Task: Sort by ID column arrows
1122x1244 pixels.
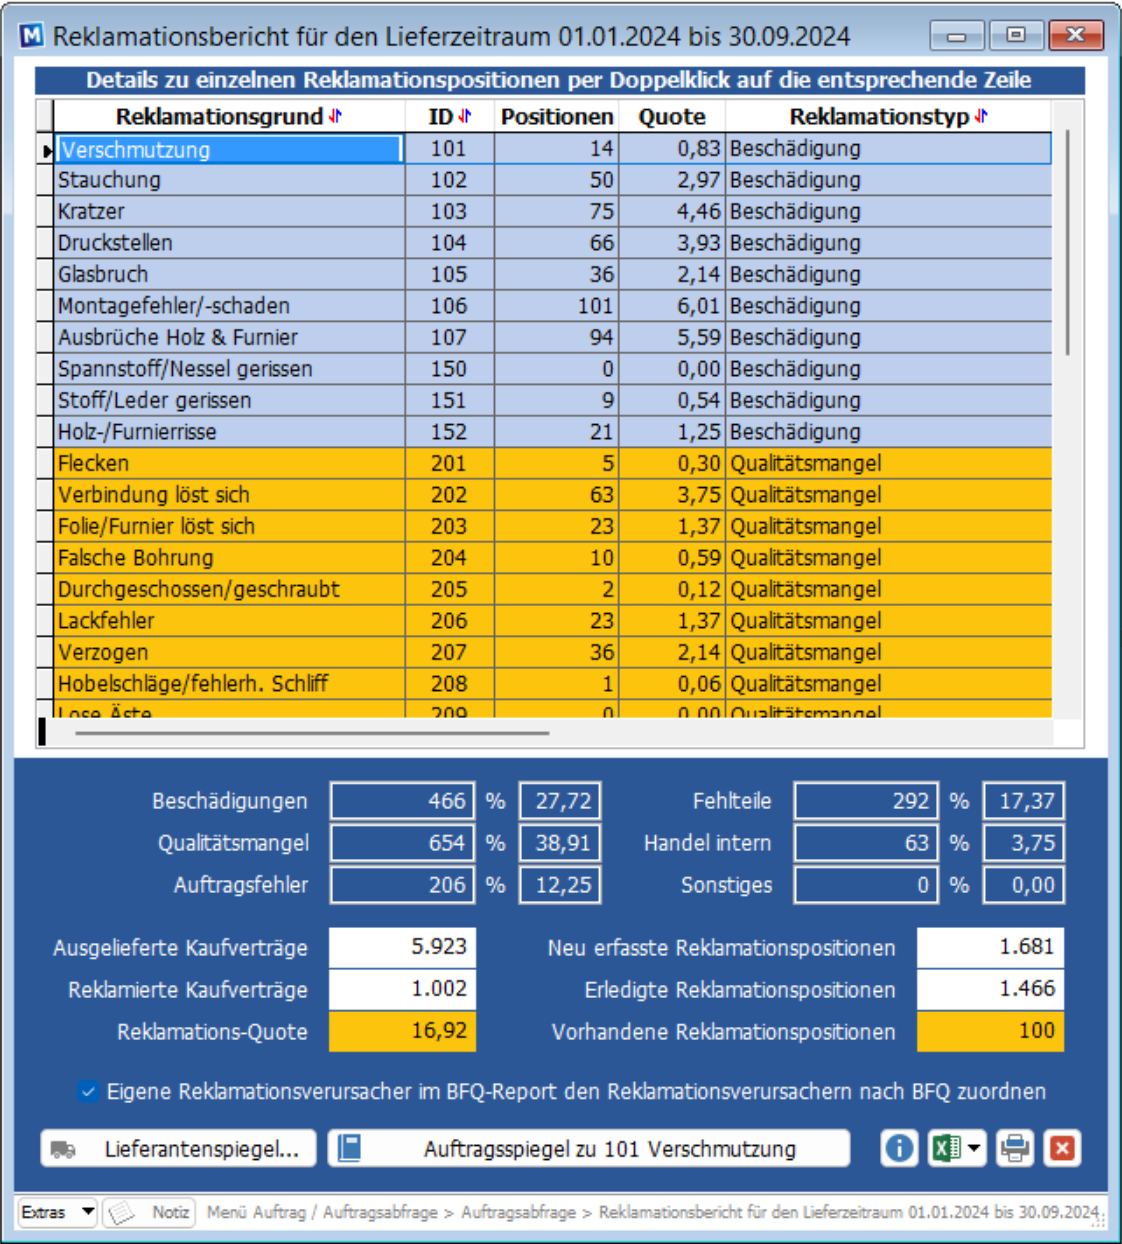Action: [x=464, y=116]
